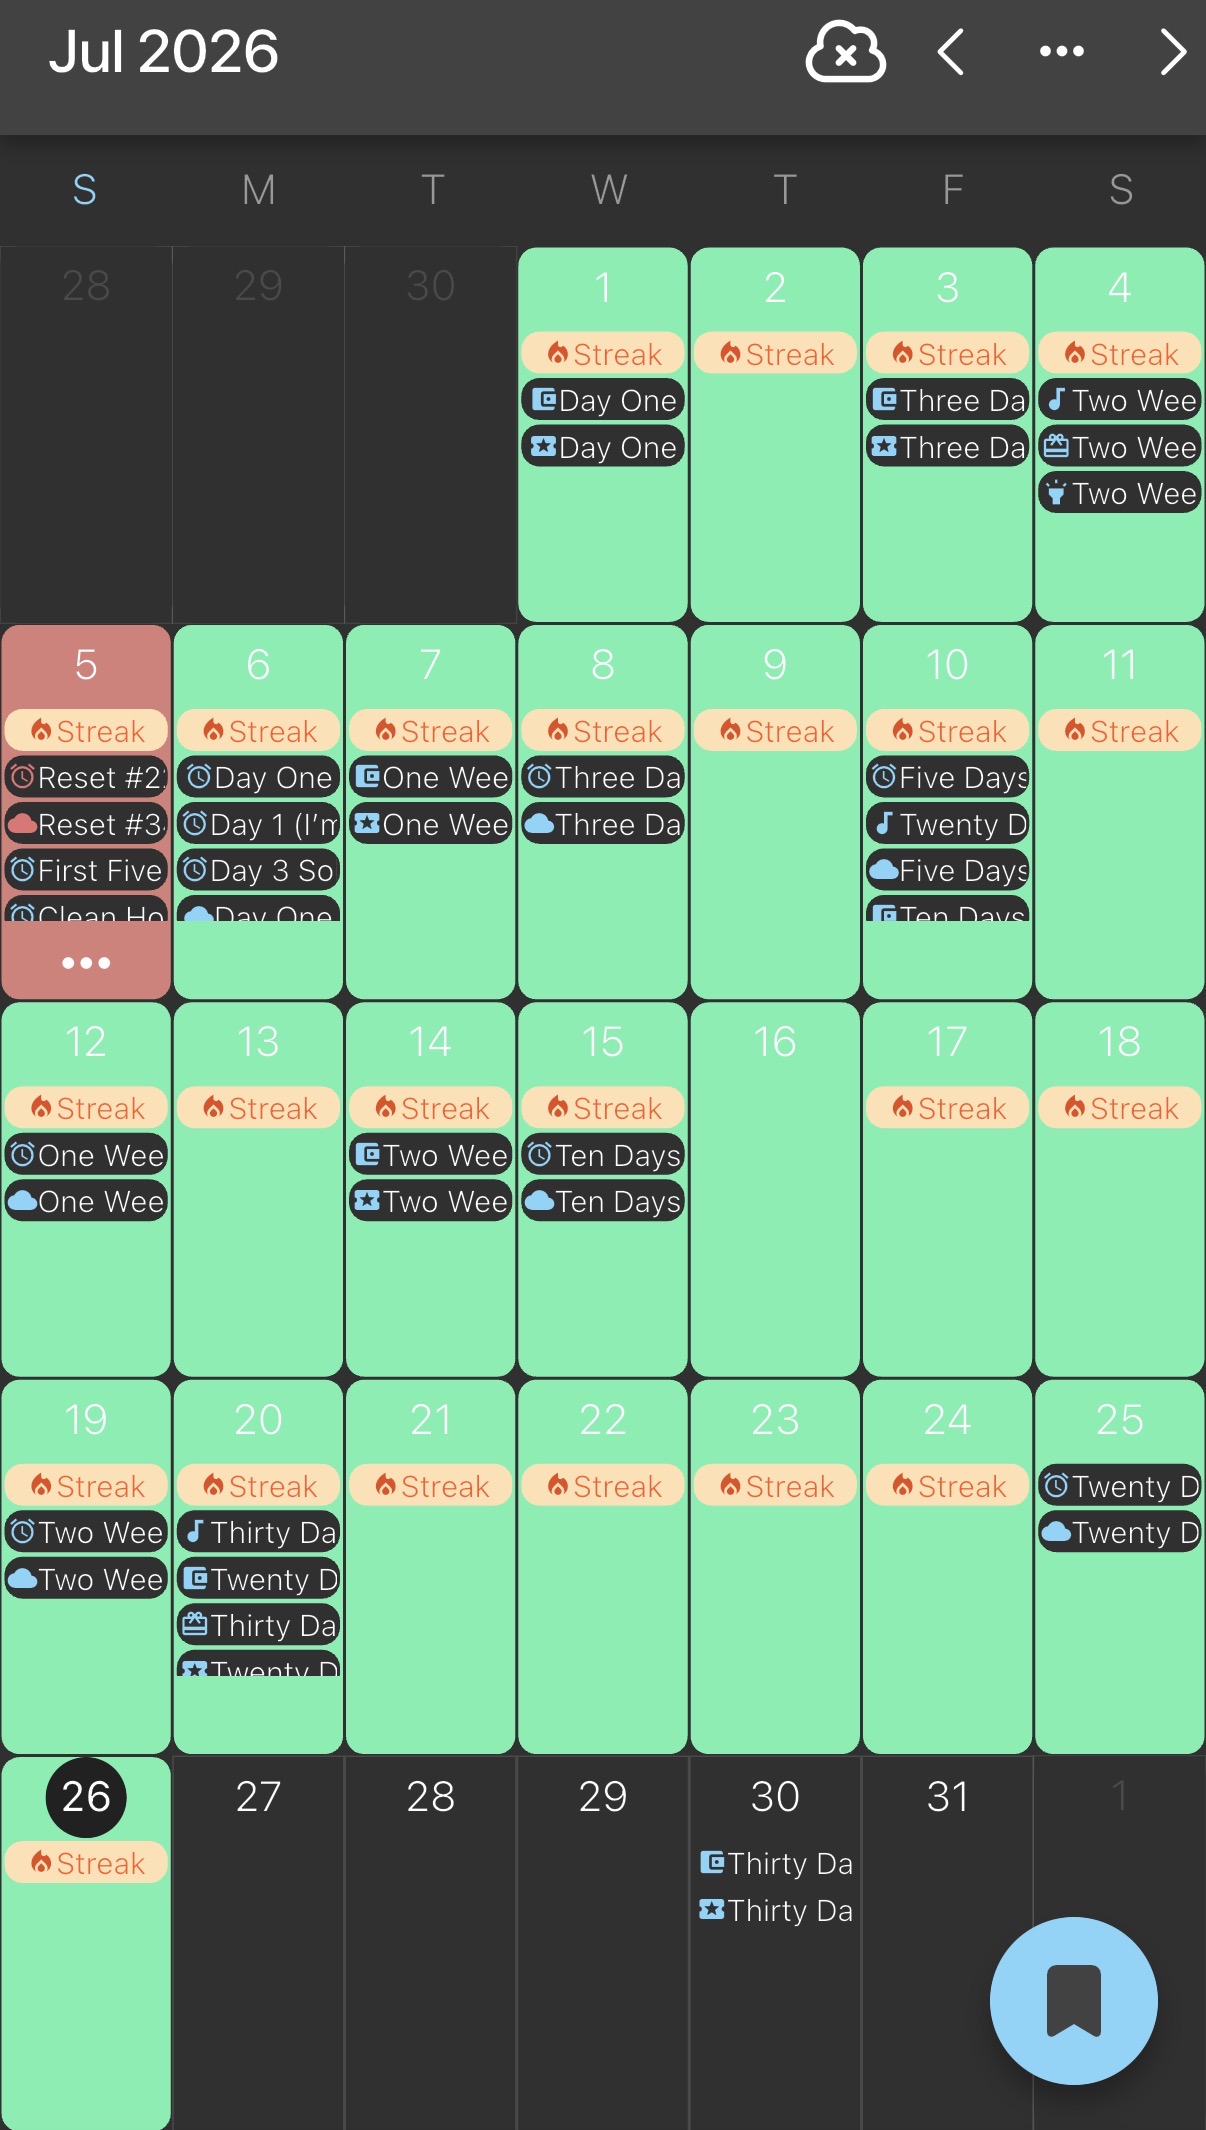The height and width of the screenshot is (2130, 1206).
Task: Open the Streak badge on July 1
Action: pyautogui.click(x=603, y=354)
